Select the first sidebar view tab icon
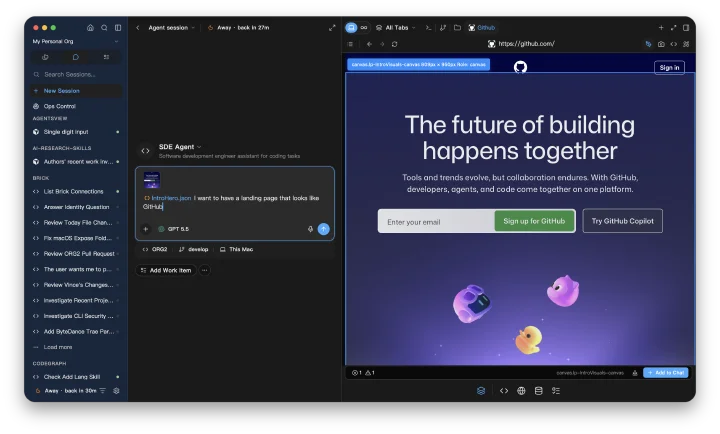This screenshot has height=434, width=720. pos(45,57)
